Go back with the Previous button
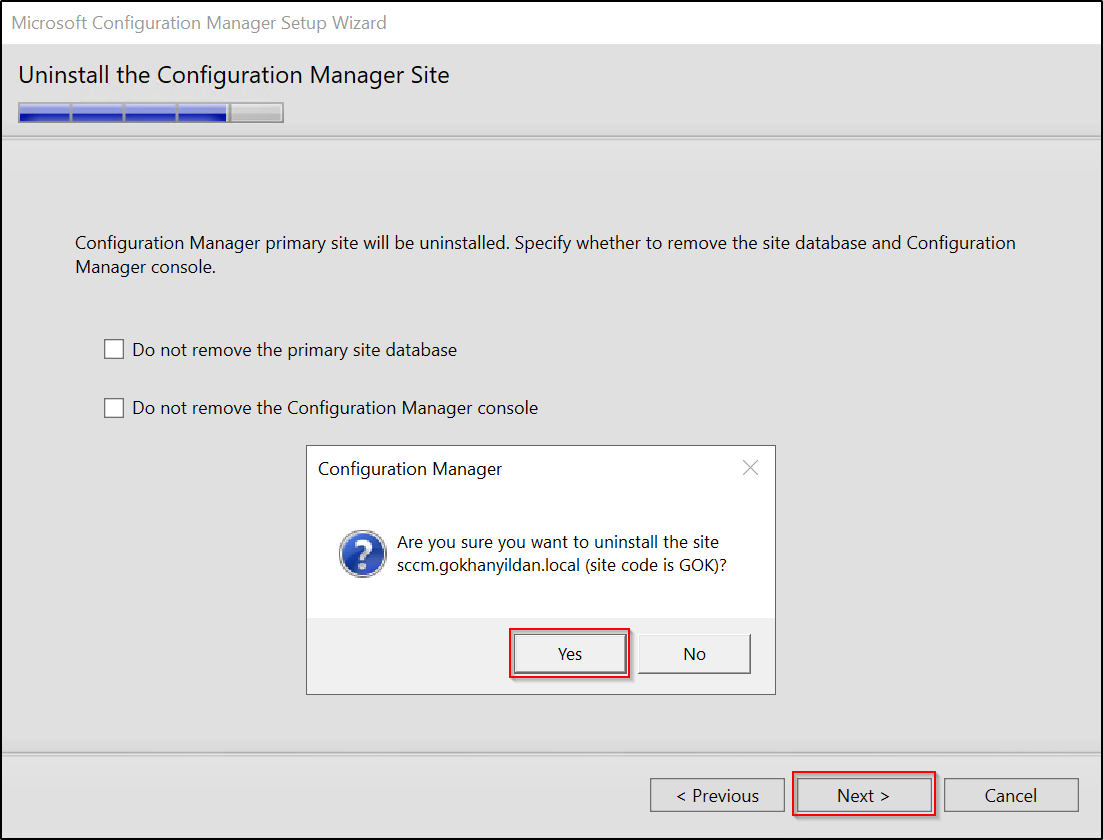Screen dimensions: 1103x840 (x=717, y=795)
